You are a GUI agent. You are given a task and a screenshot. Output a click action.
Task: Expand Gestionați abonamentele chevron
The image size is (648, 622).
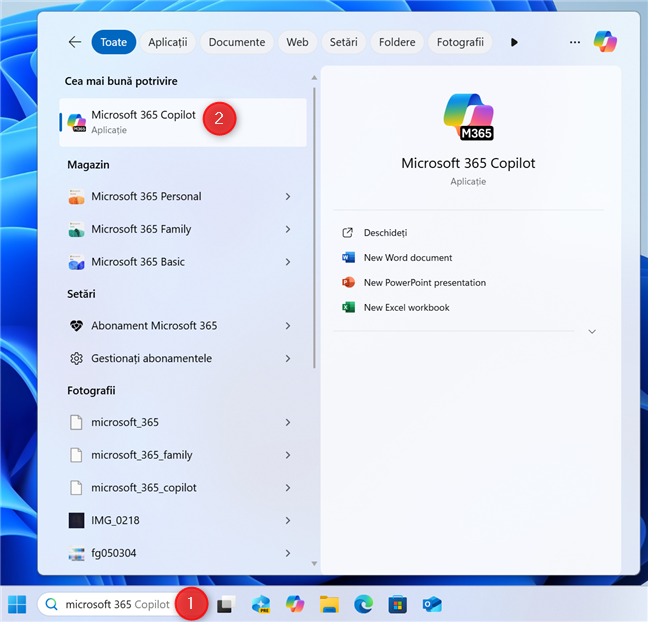(288, 358)
